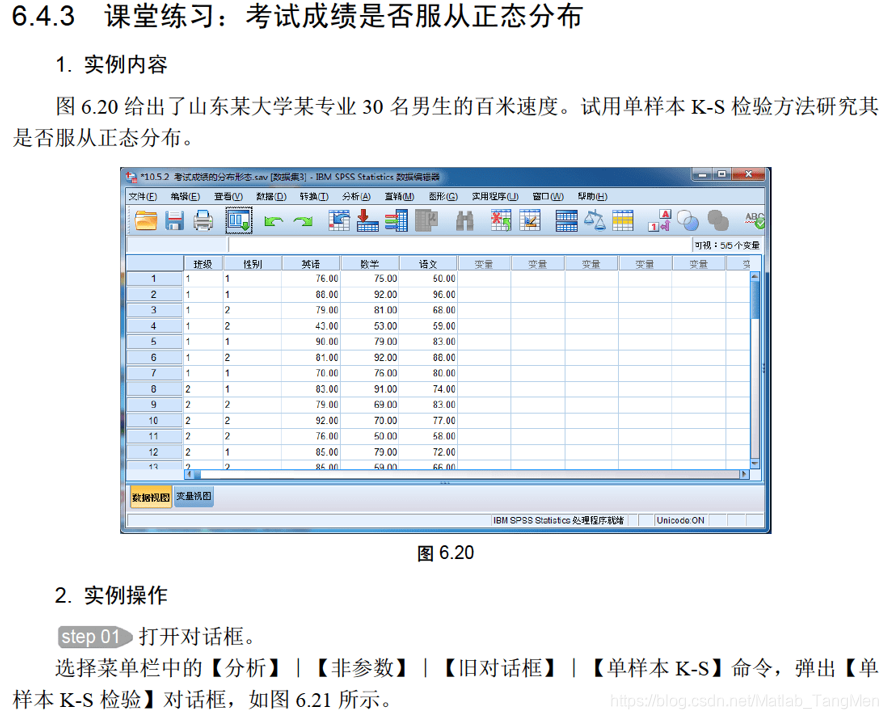
Task: Click the cell editor input bar
Action: 460,245
